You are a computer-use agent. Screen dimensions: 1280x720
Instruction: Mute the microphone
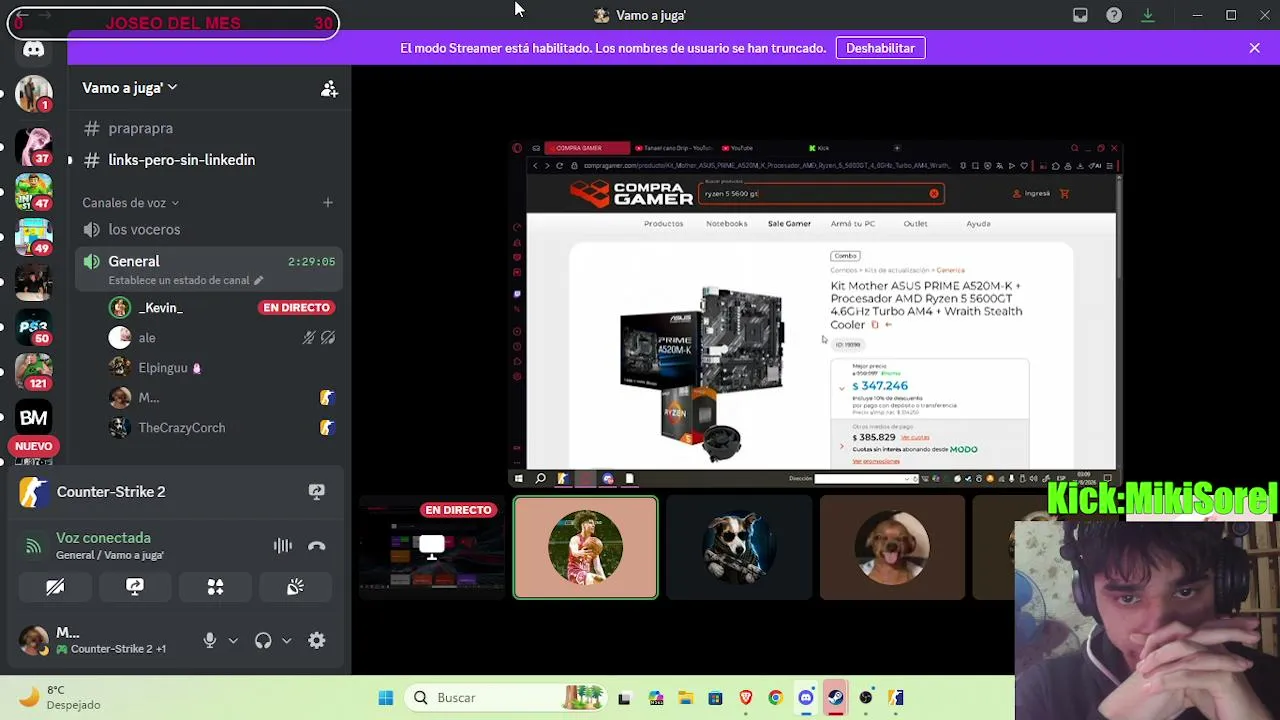coord(210,641)
